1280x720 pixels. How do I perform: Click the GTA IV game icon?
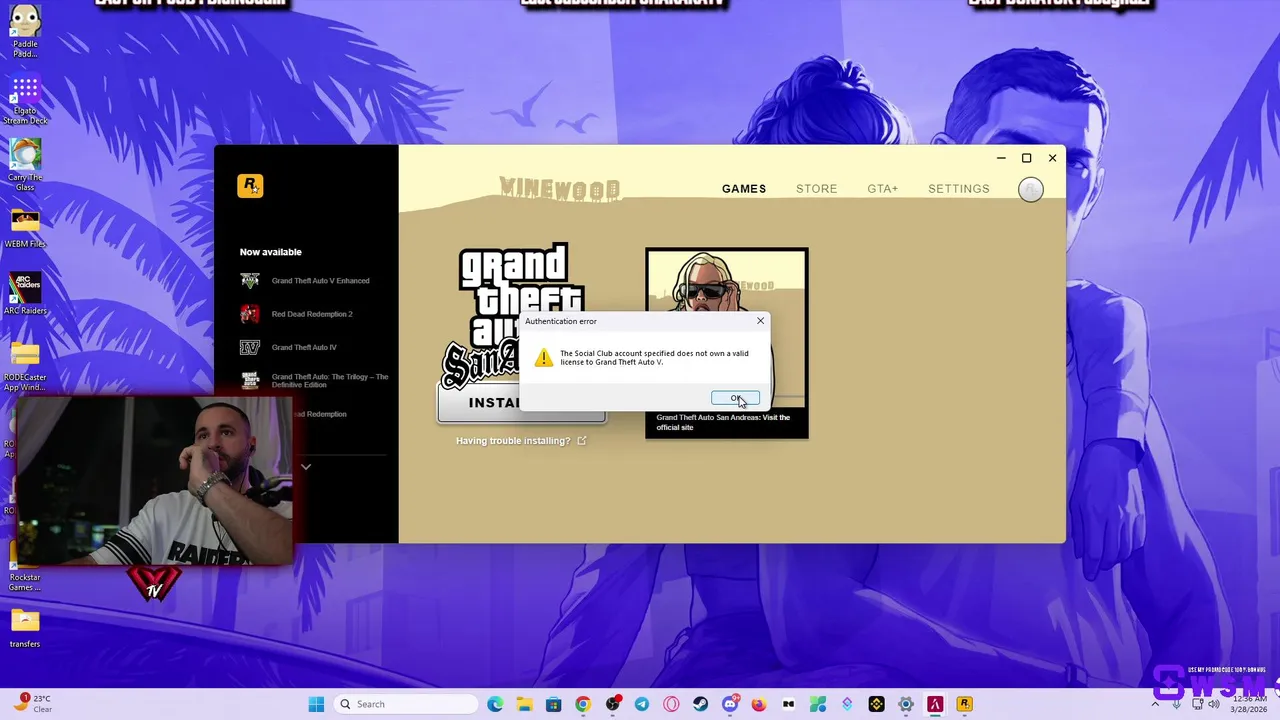[x=250, y=347]
